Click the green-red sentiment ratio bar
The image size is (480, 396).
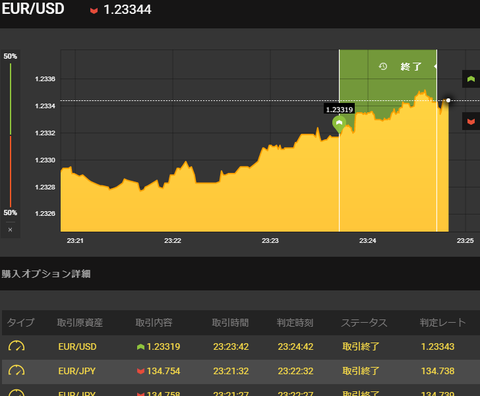(x=10, y=135)
